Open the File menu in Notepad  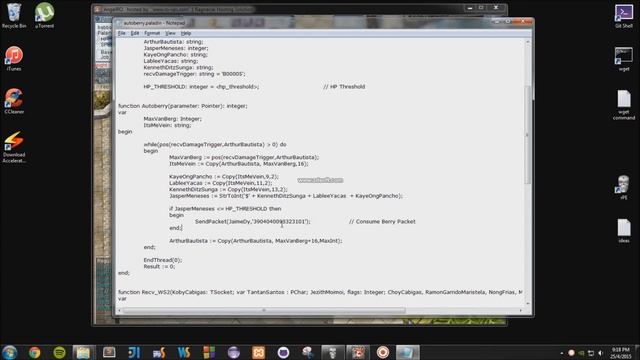[122, 33]
